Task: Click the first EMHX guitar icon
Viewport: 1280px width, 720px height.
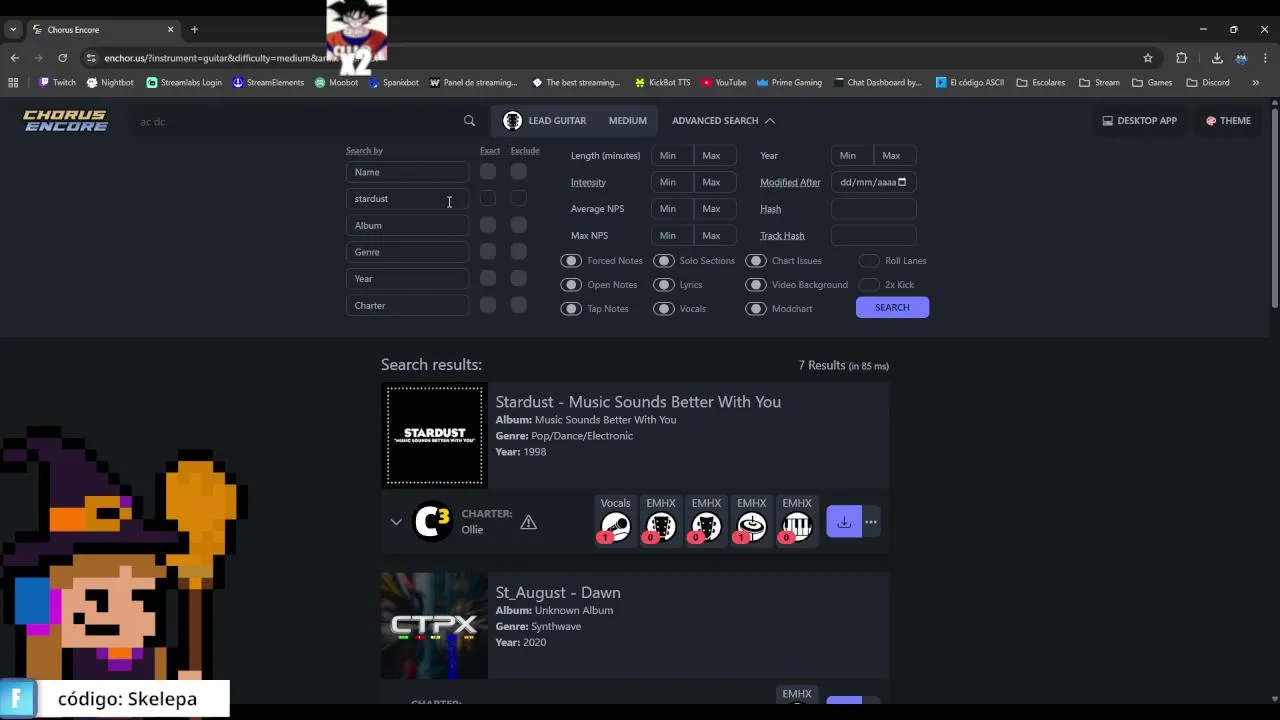Action: [661, 527]
